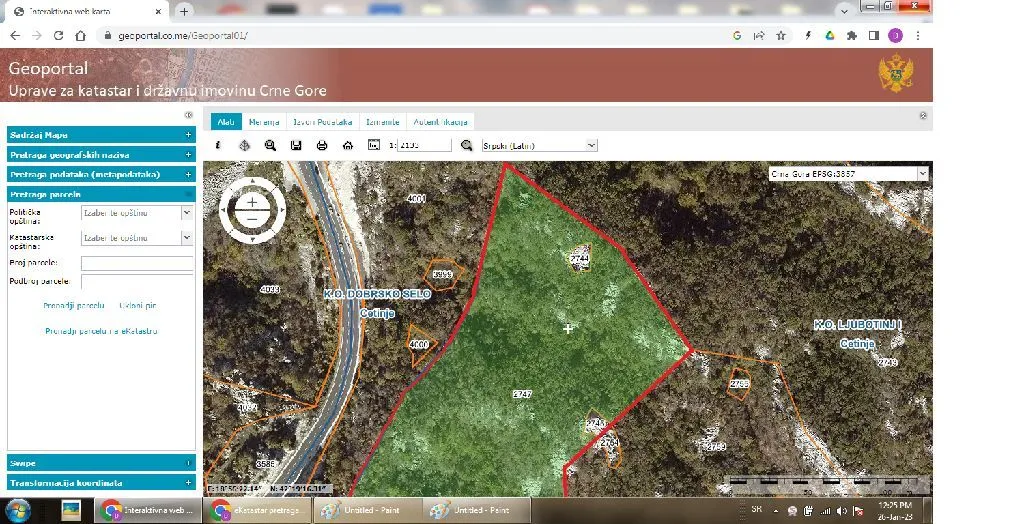Close the Interaktivna web karta tab

(x=158, y=11)
